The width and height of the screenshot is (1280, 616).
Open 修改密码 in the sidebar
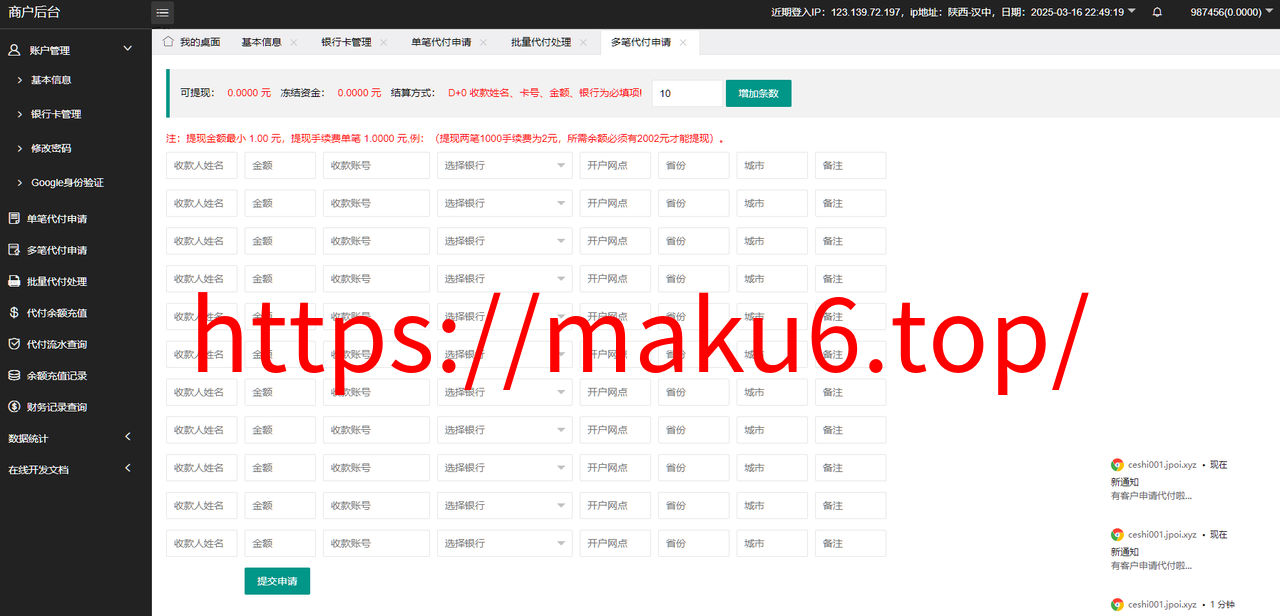click(x=51, y=148)
